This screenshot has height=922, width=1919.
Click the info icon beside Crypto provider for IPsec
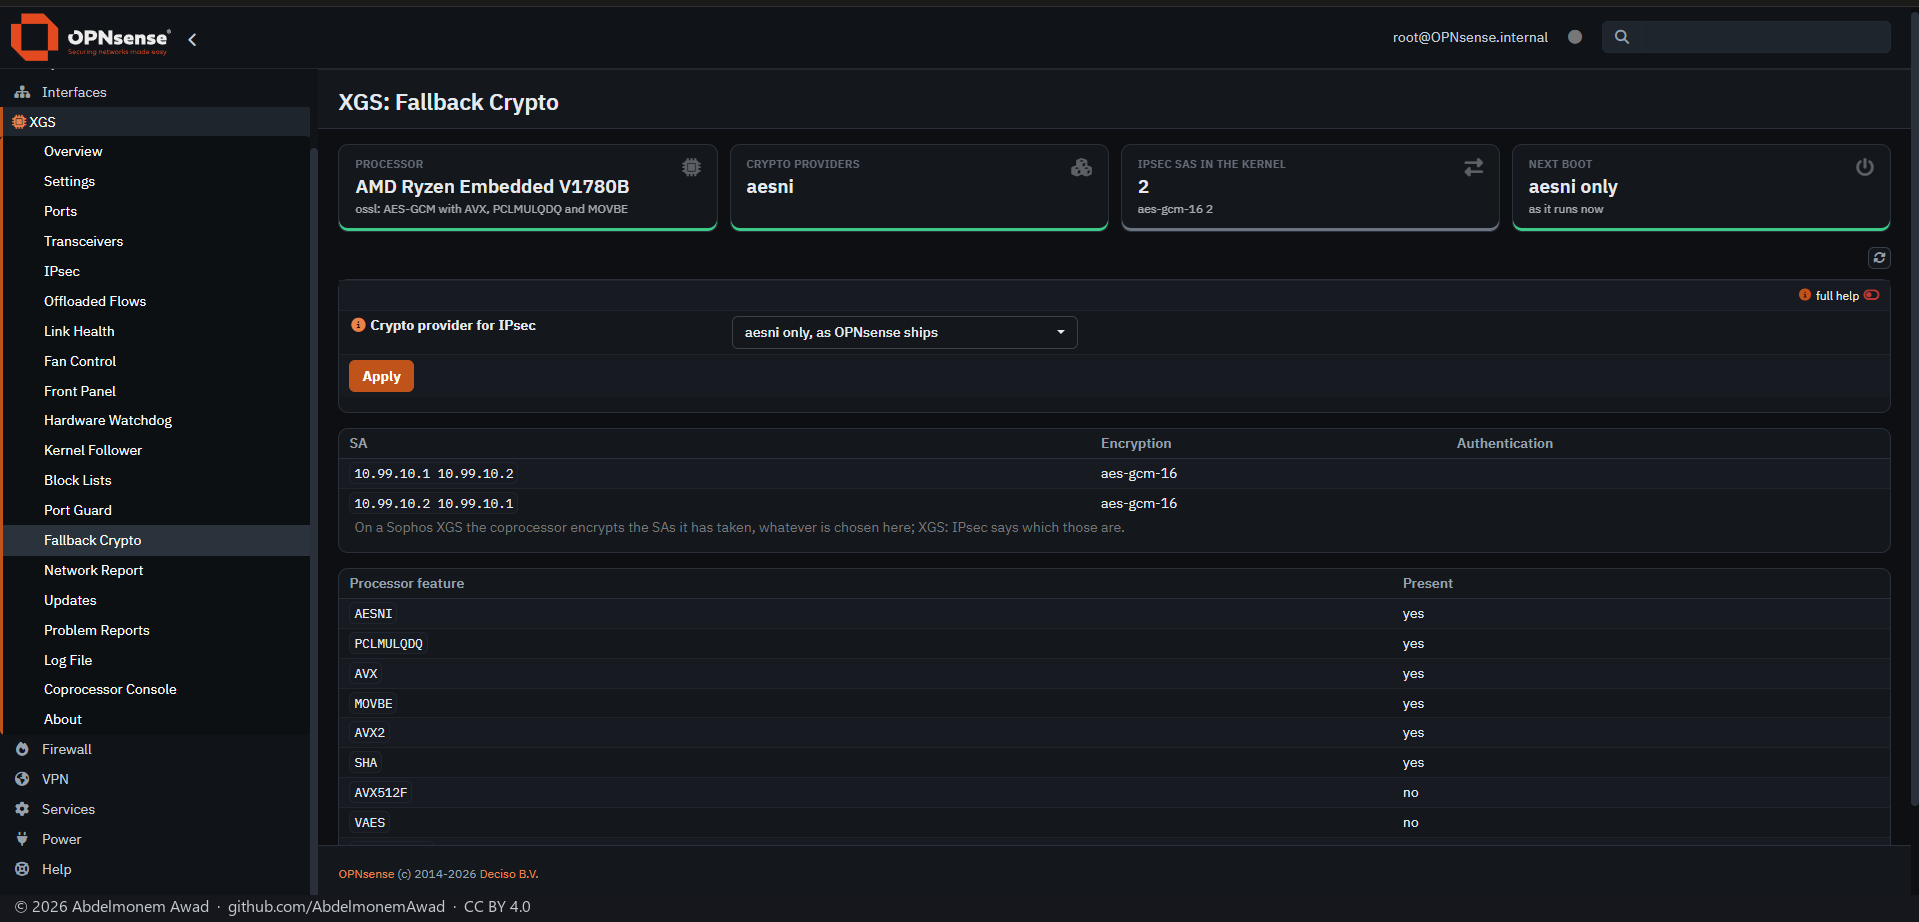[x=358, y=325]
